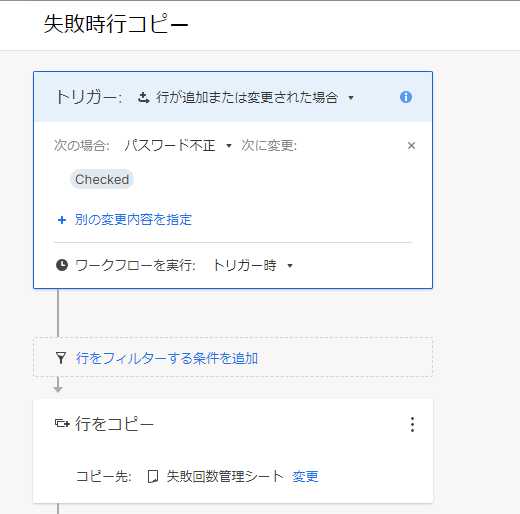Click the blue info icon in trigger header

pos(406,97)
